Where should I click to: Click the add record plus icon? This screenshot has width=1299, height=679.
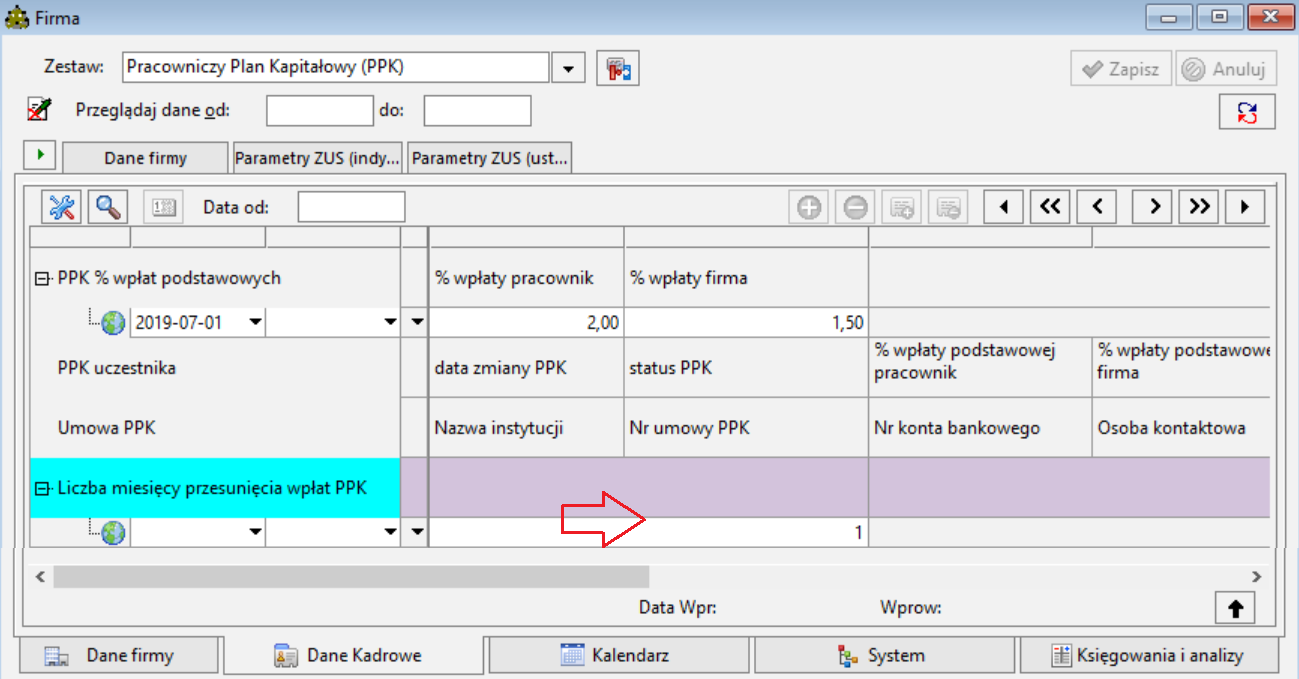pyautogui.click(x=810, y=207)
